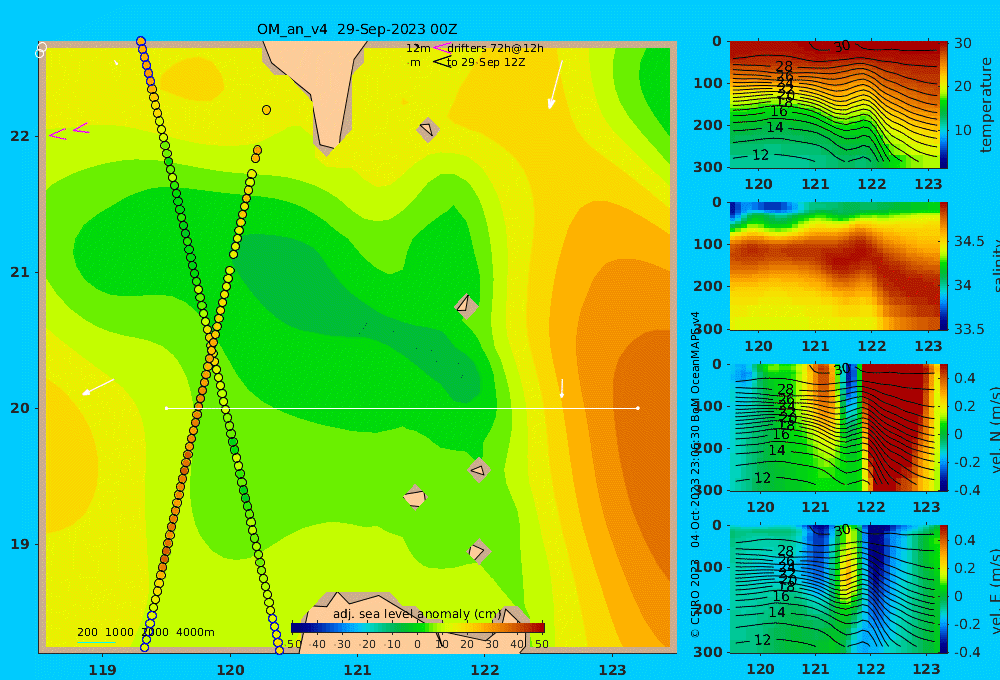Screen dimensions: 1000x680
Task: Click the small island just east of Taiwan's southern tip
Action: (x=428, y=129)
